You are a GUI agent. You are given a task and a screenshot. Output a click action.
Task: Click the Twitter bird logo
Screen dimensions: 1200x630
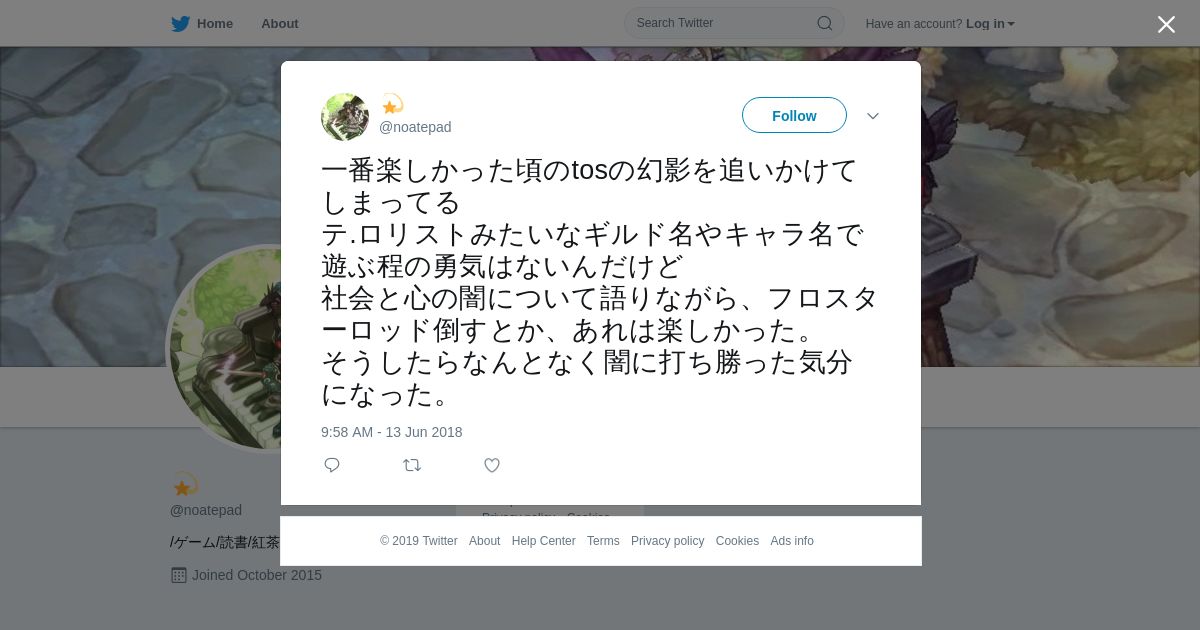tap(180, 24)
